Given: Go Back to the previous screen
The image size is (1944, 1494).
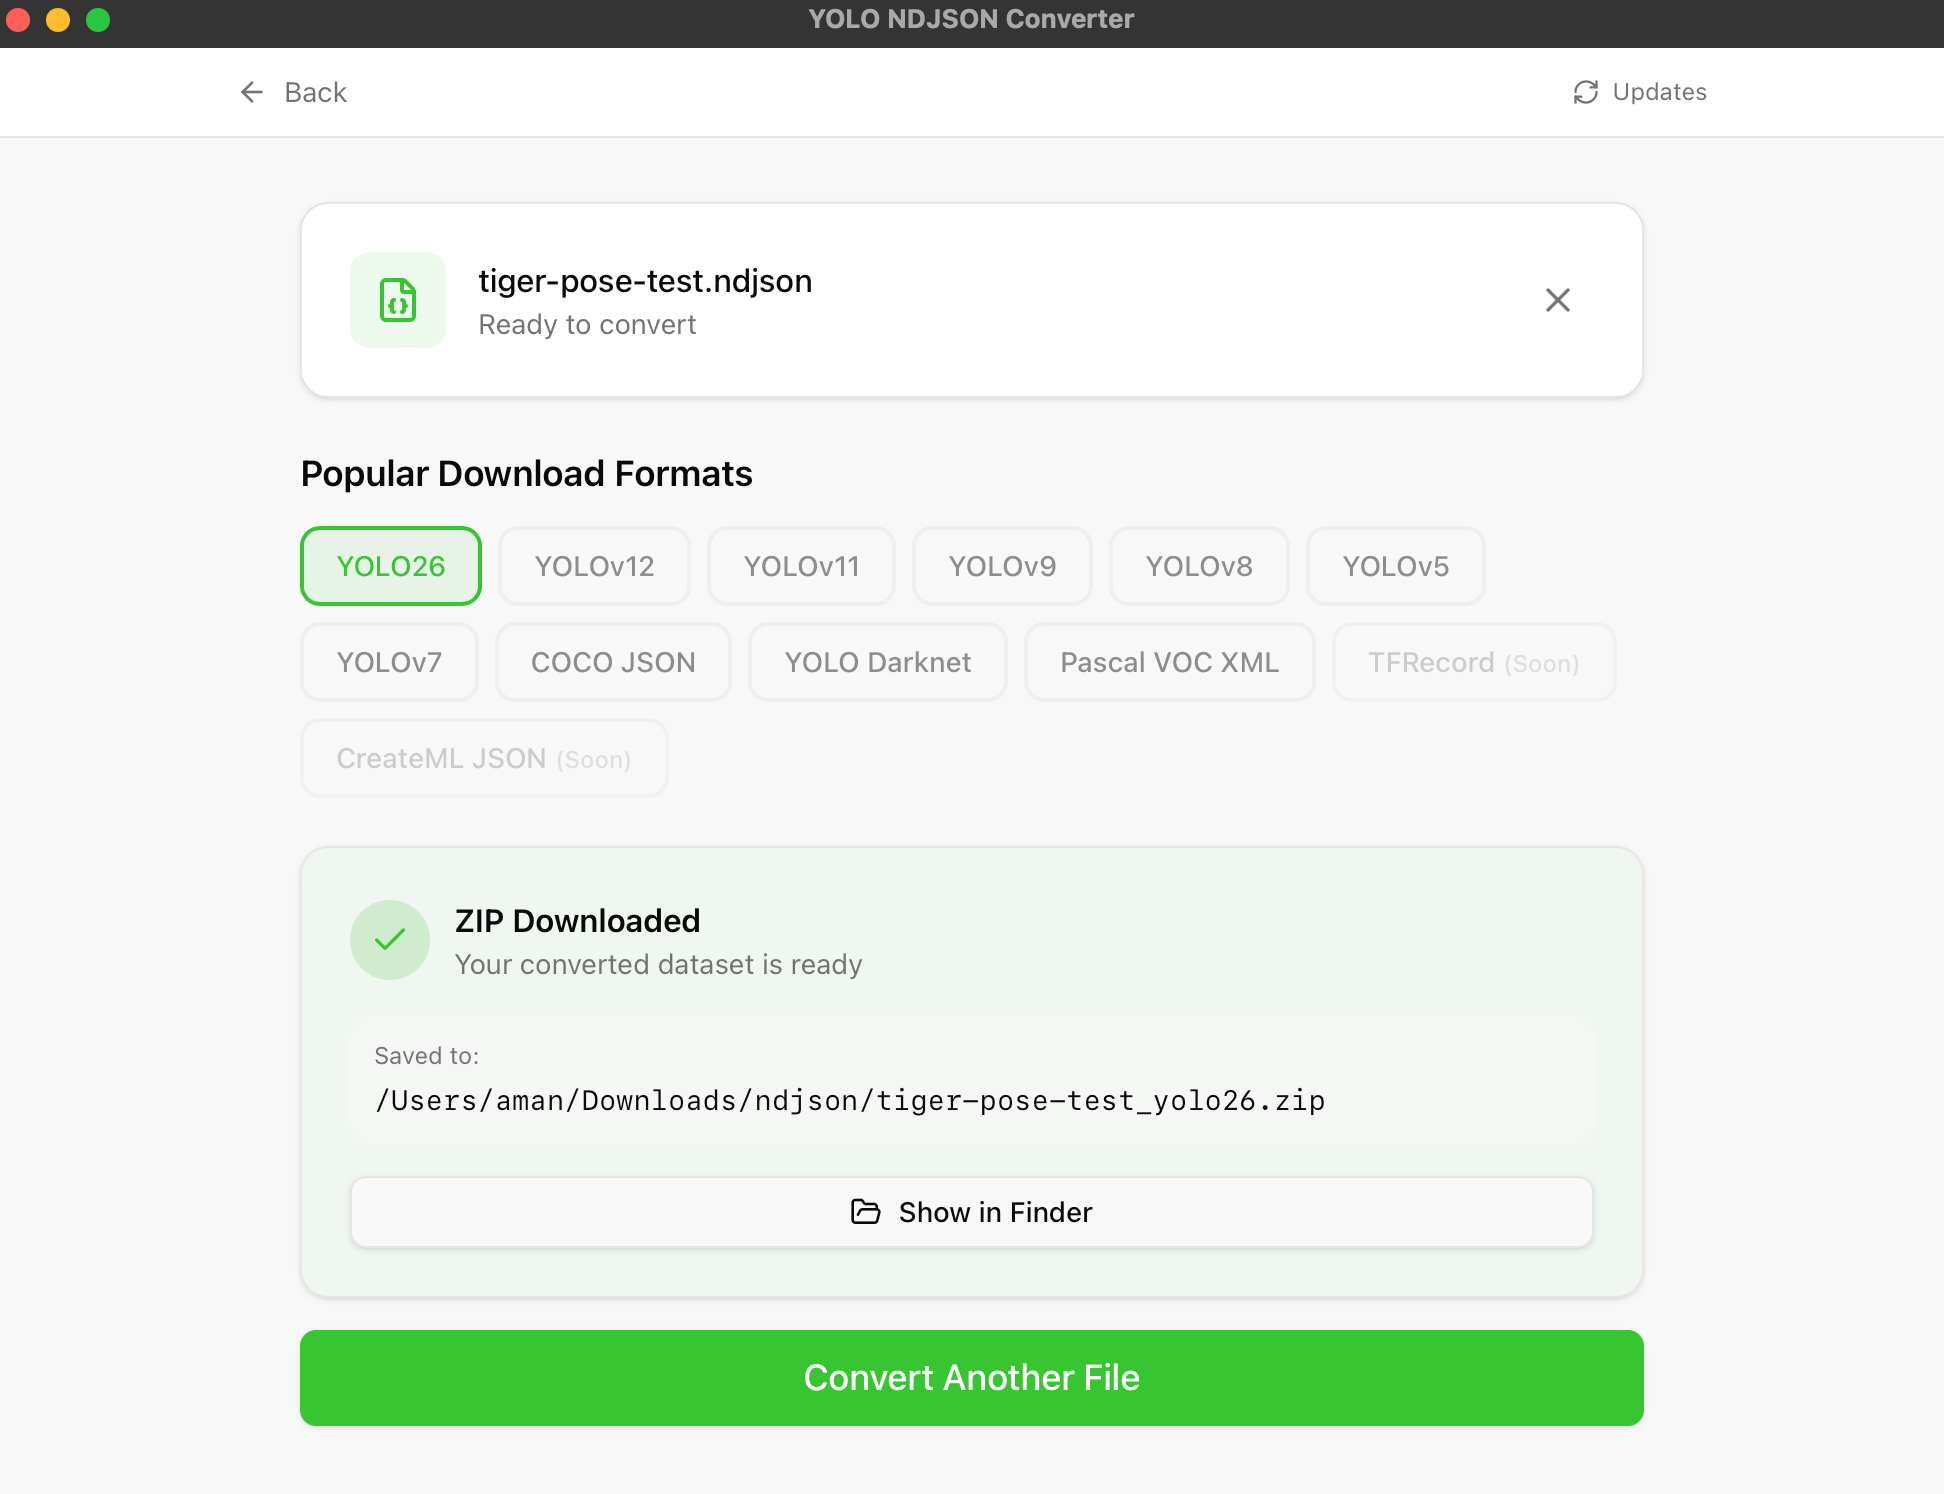Looking at the screenshot, I should (293, 92).
